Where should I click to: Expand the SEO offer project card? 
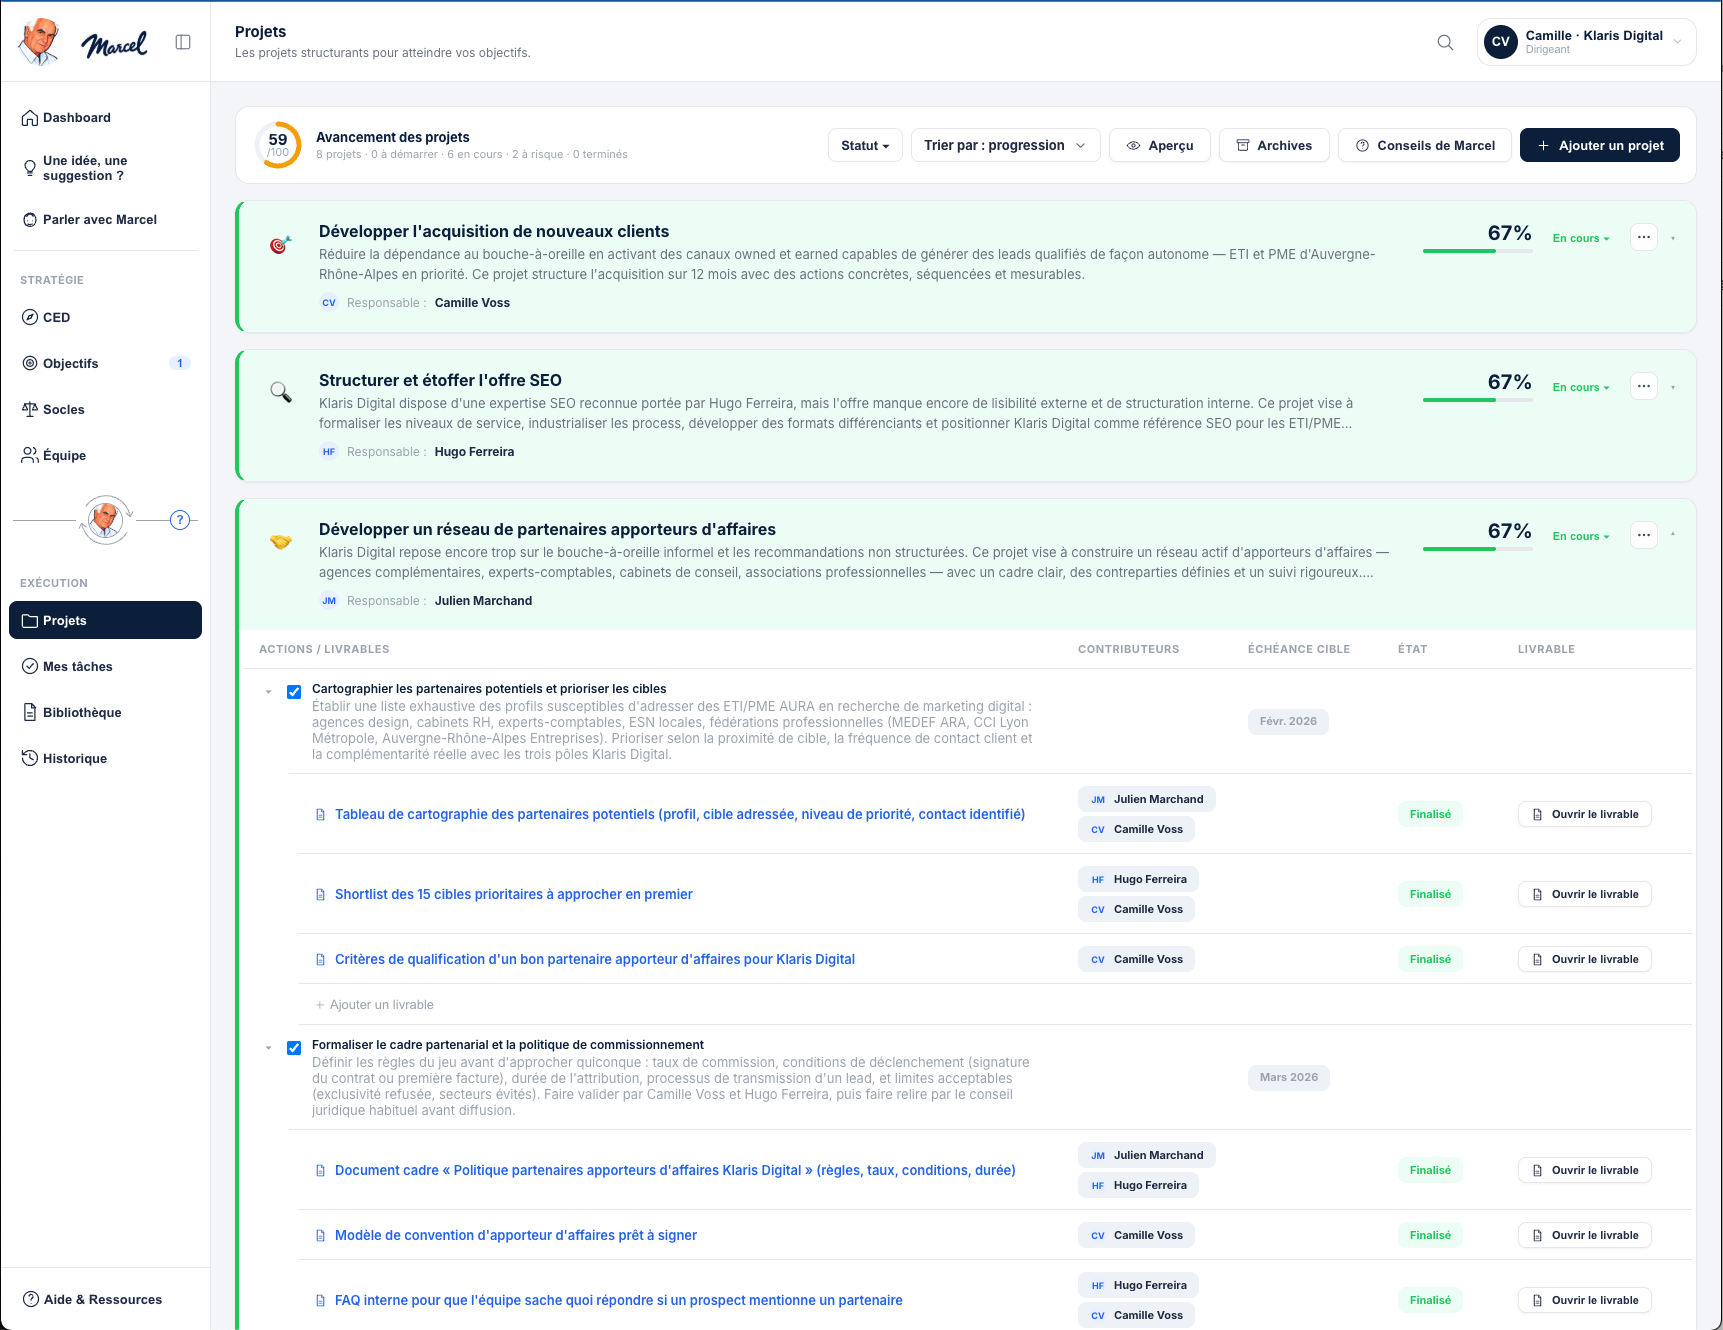1673,387
